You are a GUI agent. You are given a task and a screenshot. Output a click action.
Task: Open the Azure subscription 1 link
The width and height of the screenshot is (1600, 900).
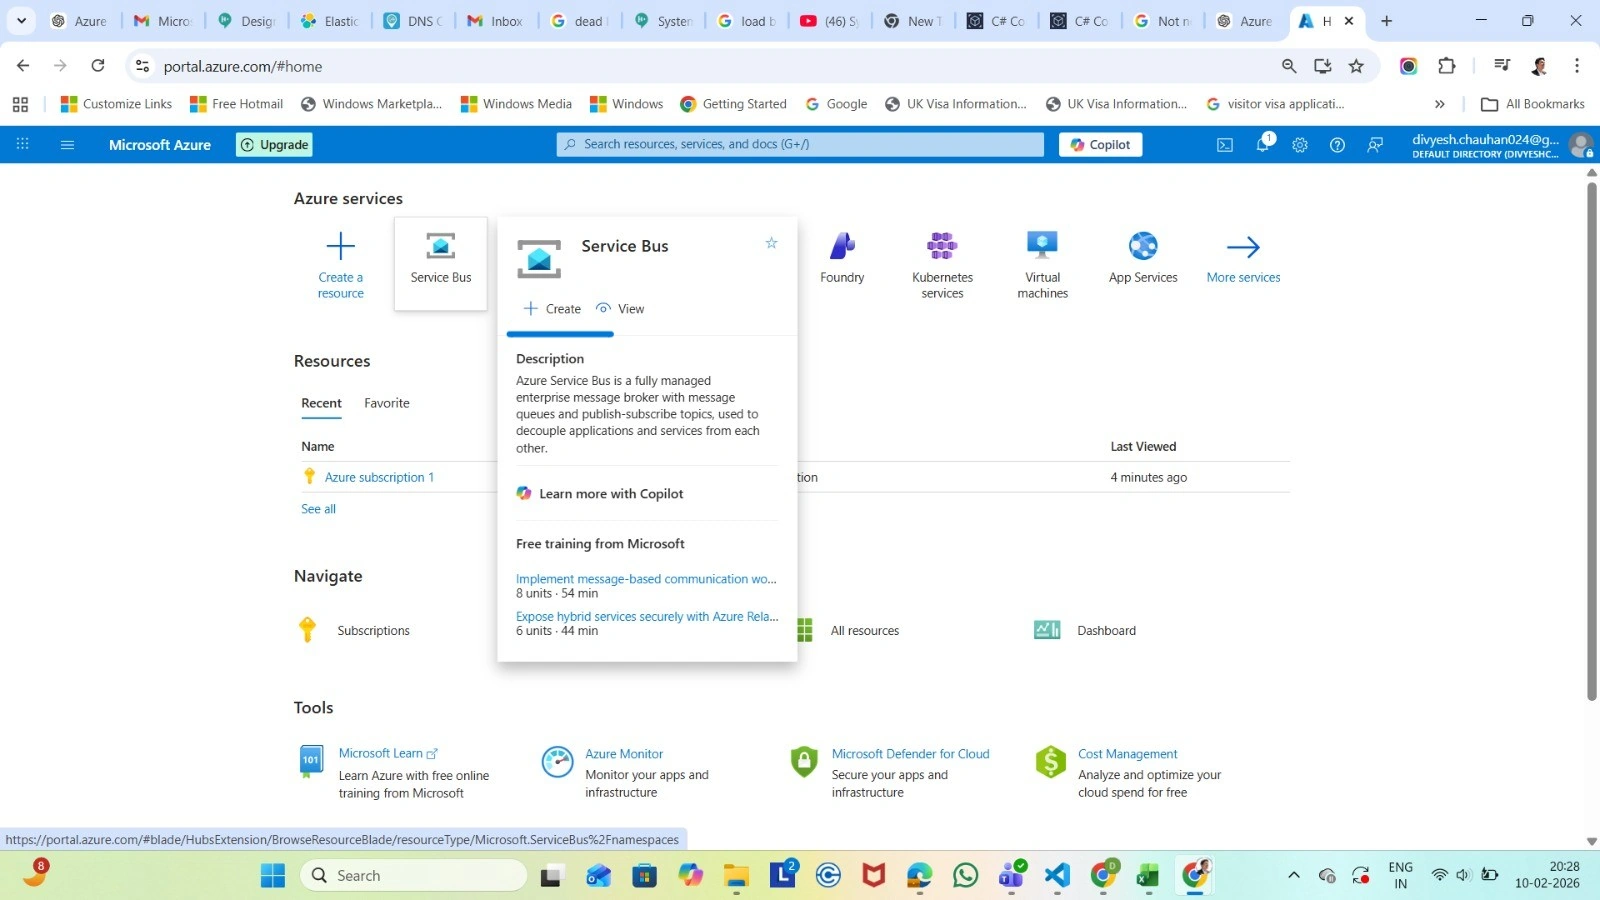pyautogui.click(x=379, y=478)
